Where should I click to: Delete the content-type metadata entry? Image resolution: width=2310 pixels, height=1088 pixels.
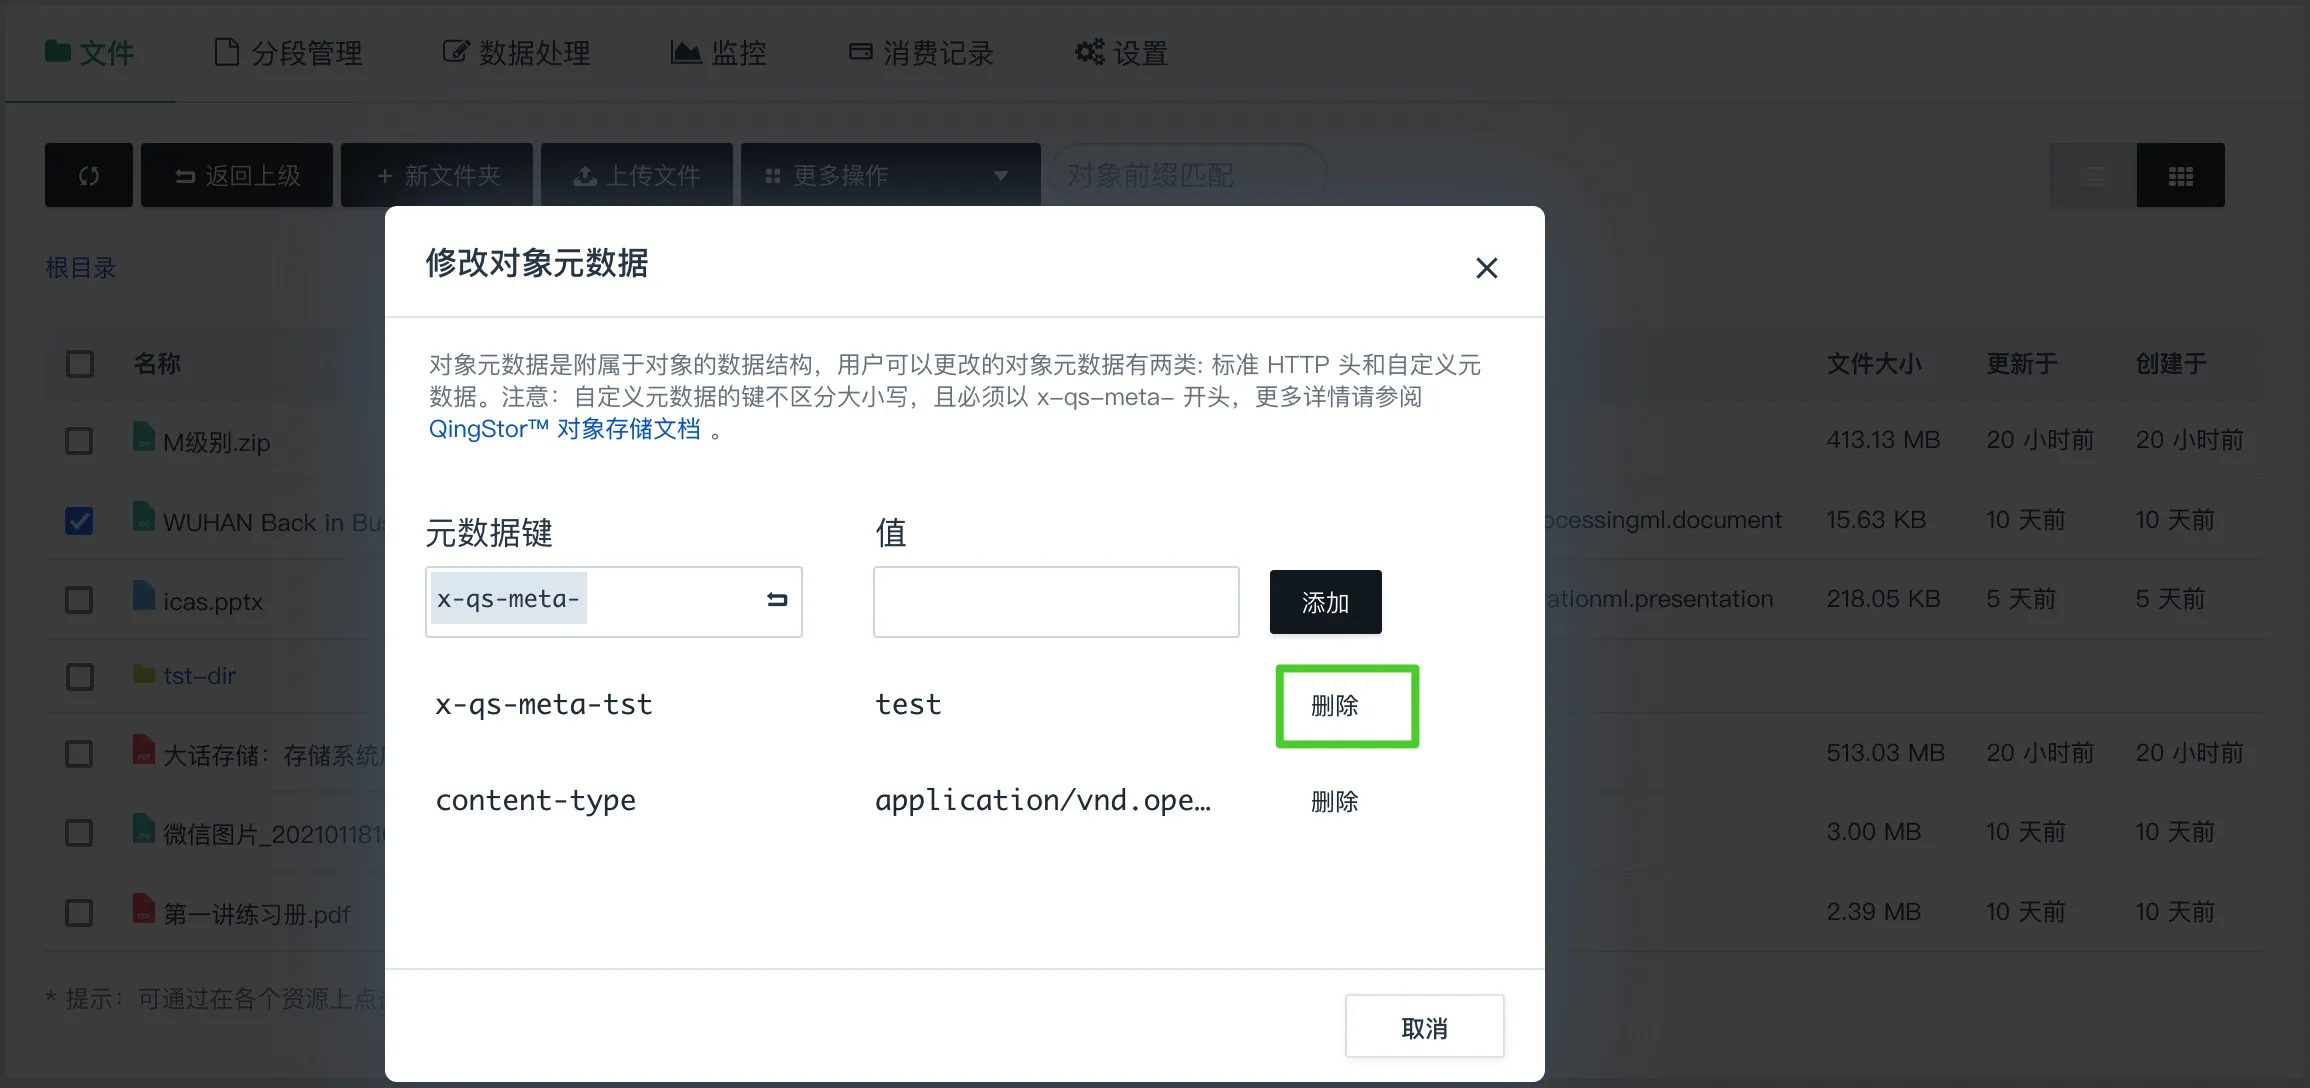(x=1334, y=802)
